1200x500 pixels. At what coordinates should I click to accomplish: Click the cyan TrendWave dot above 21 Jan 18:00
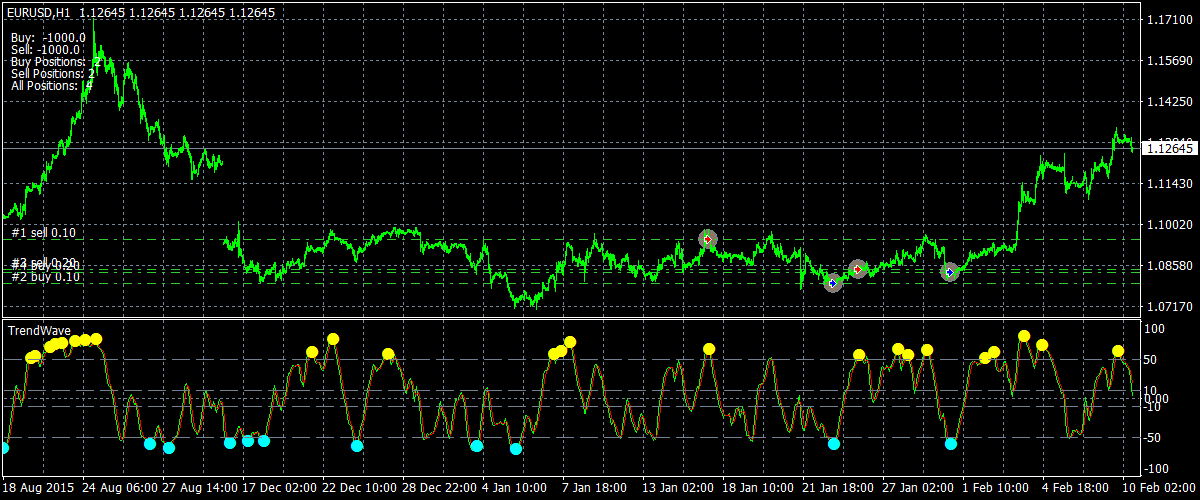(x=834, y=443)
